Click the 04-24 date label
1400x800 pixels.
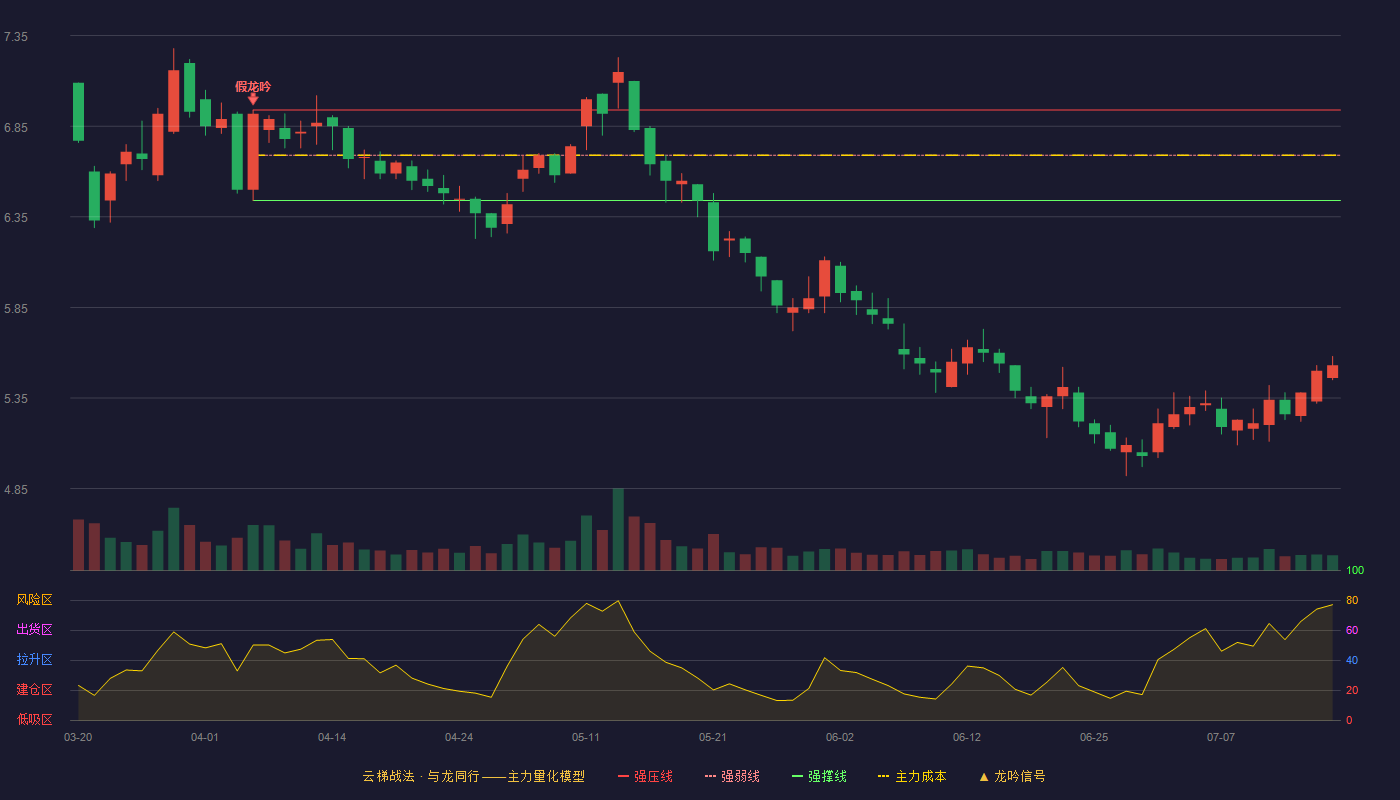pos(459,737)
